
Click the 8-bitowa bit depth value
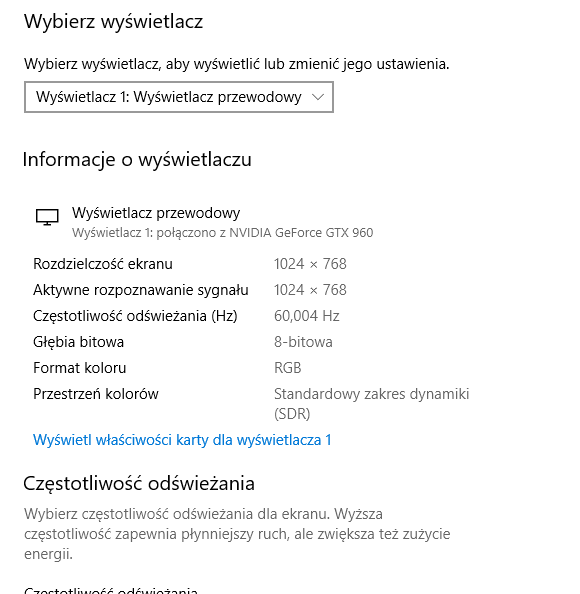(303, 342)
